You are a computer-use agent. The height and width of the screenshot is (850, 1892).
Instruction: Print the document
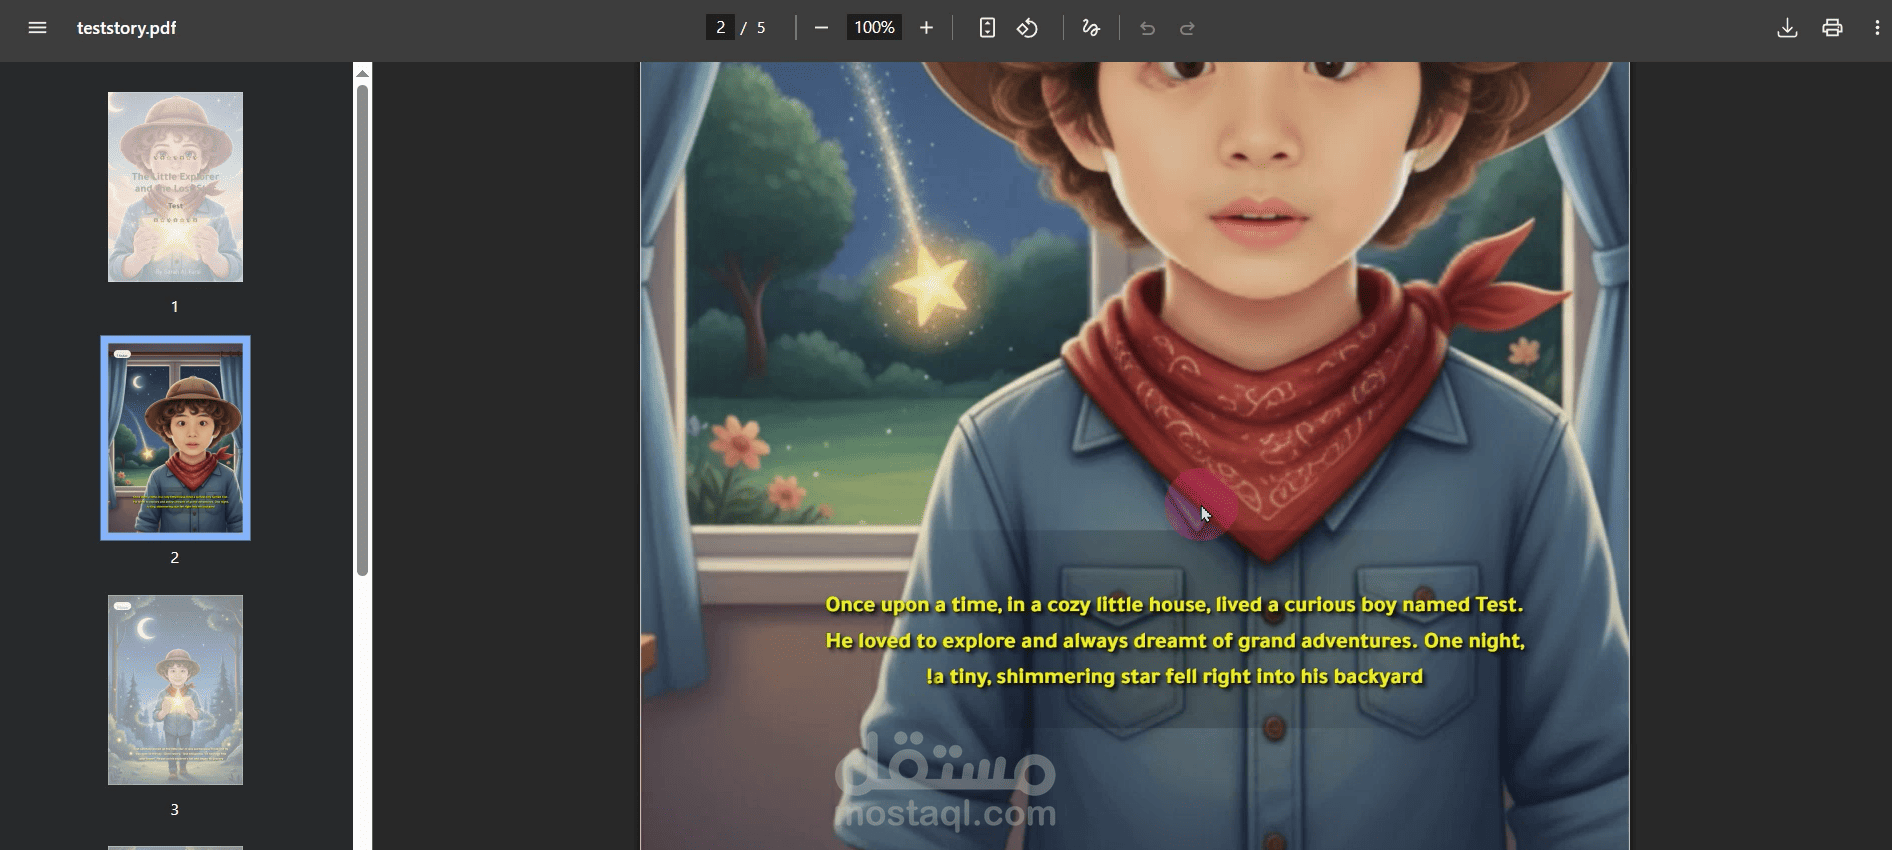tap(1832, 28)
